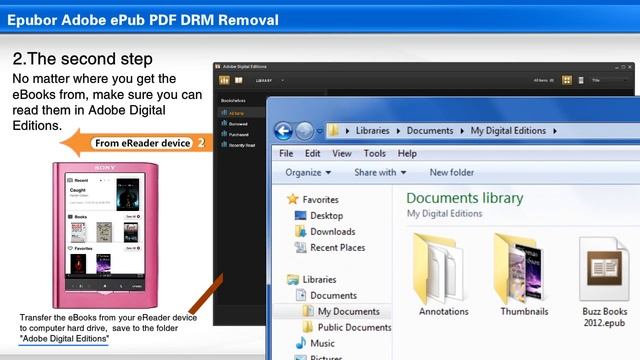This screenshot has height=360, width=640.
Task: Select Desktop in the navigation pane
Action: 327,216
